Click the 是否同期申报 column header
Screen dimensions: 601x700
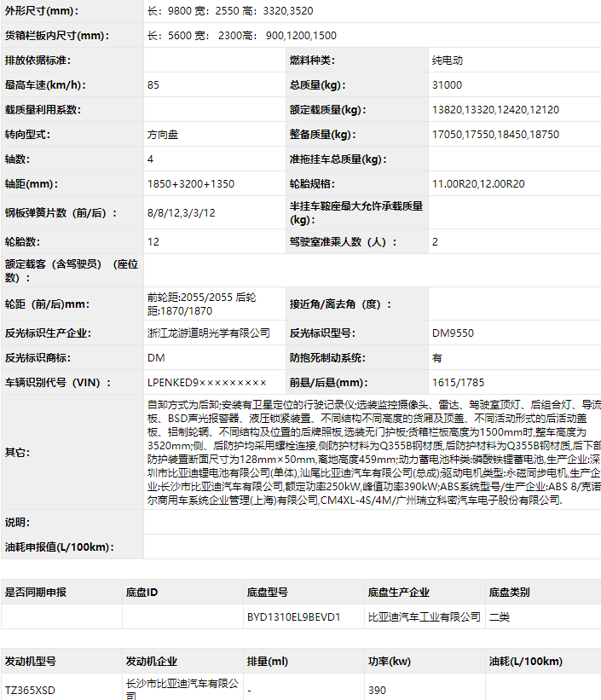click(x=36, y=592)
